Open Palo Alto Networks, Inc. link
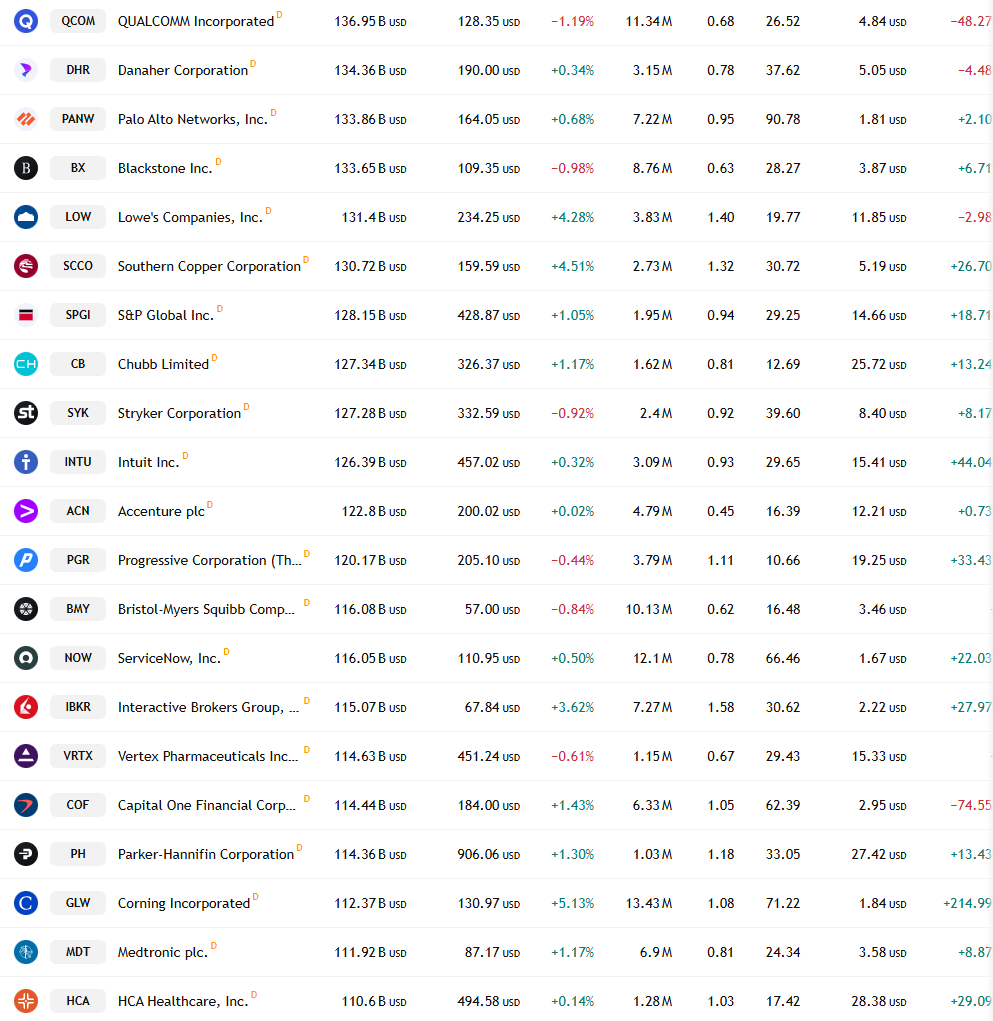Image resolution: width=993 pixels, height=1021 pixels. pos(193,120)
